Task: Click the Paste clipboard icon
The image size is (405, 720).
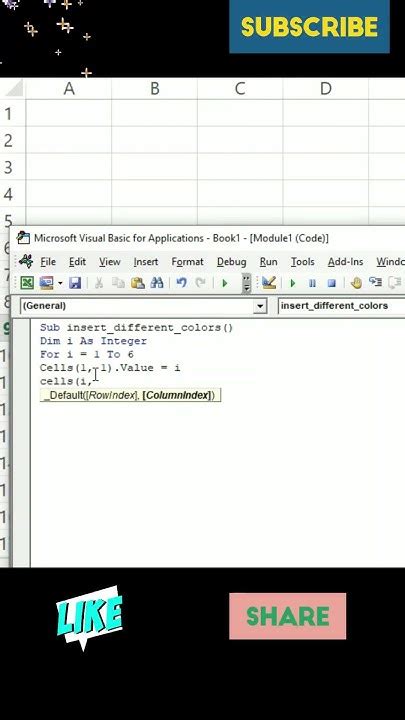Action: [x=138, y=283]
